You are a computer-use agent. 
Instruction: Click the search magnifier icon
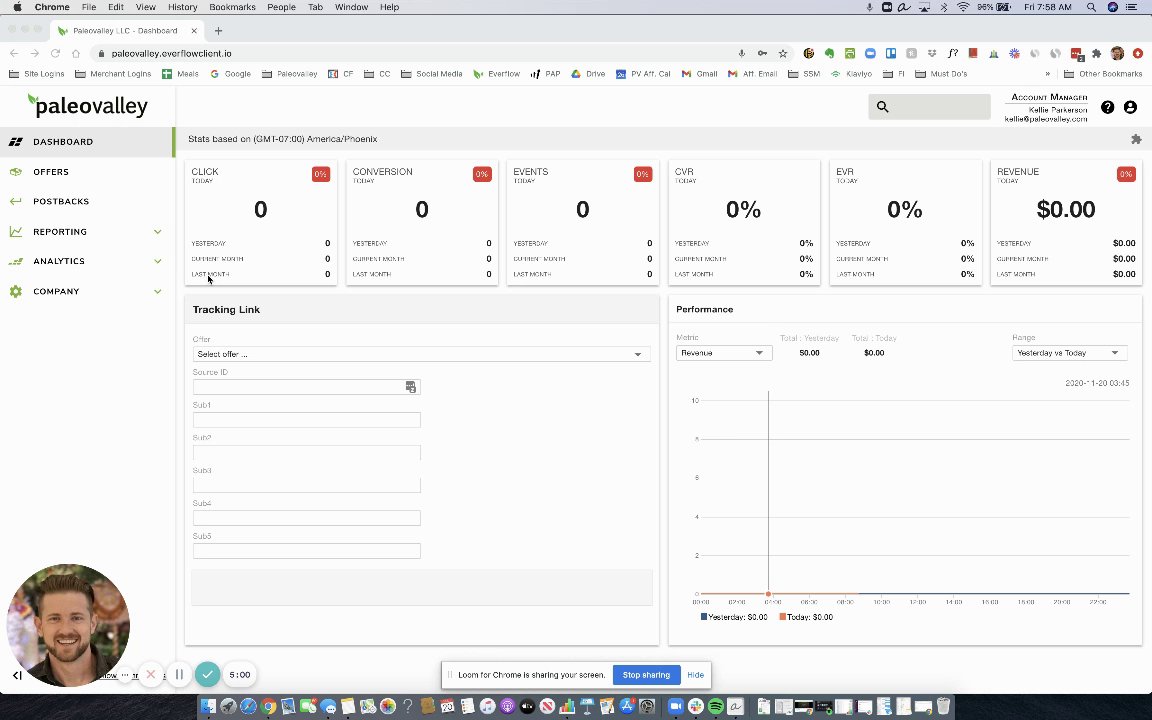pyautogui.click(x=882, y=107)
